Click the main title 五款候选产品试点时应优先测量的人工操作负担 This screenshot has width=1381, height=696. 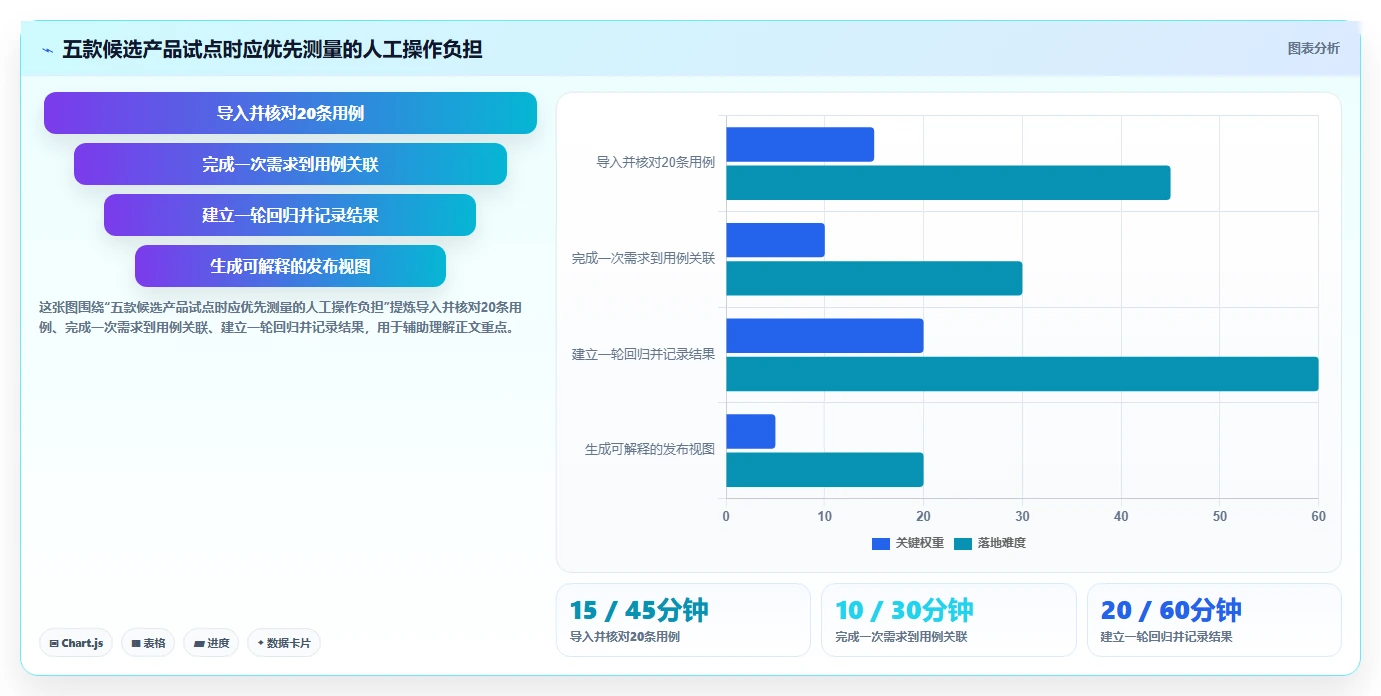pos(272,49)
